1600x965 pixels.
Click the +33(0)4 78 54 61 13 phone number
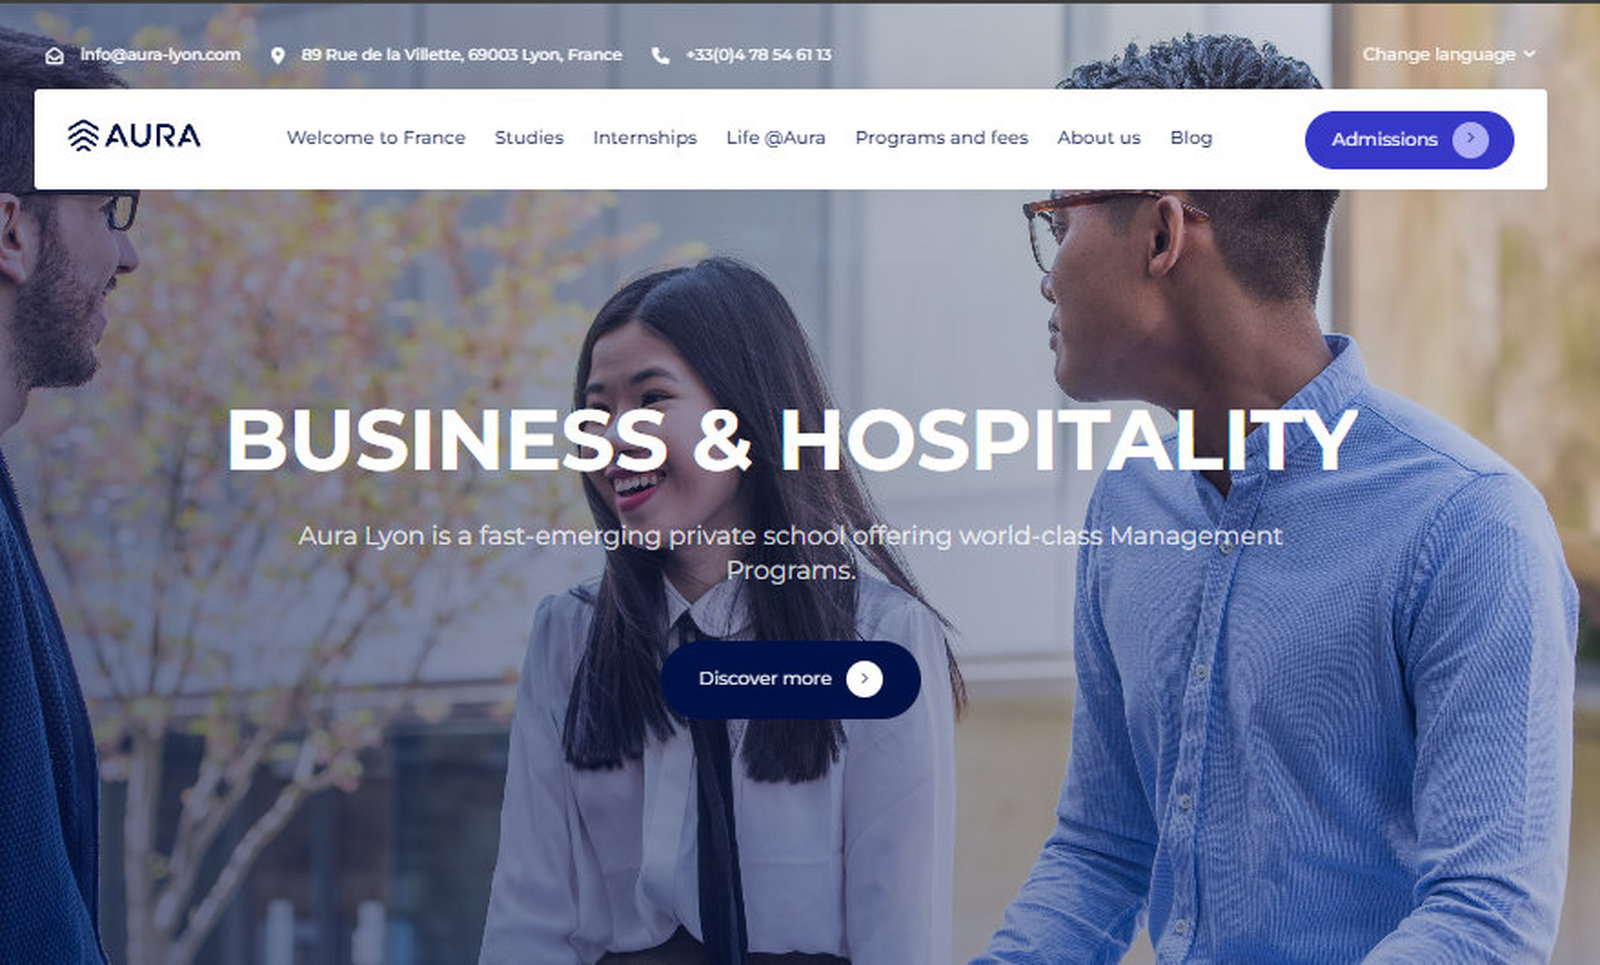pos(758,55)
